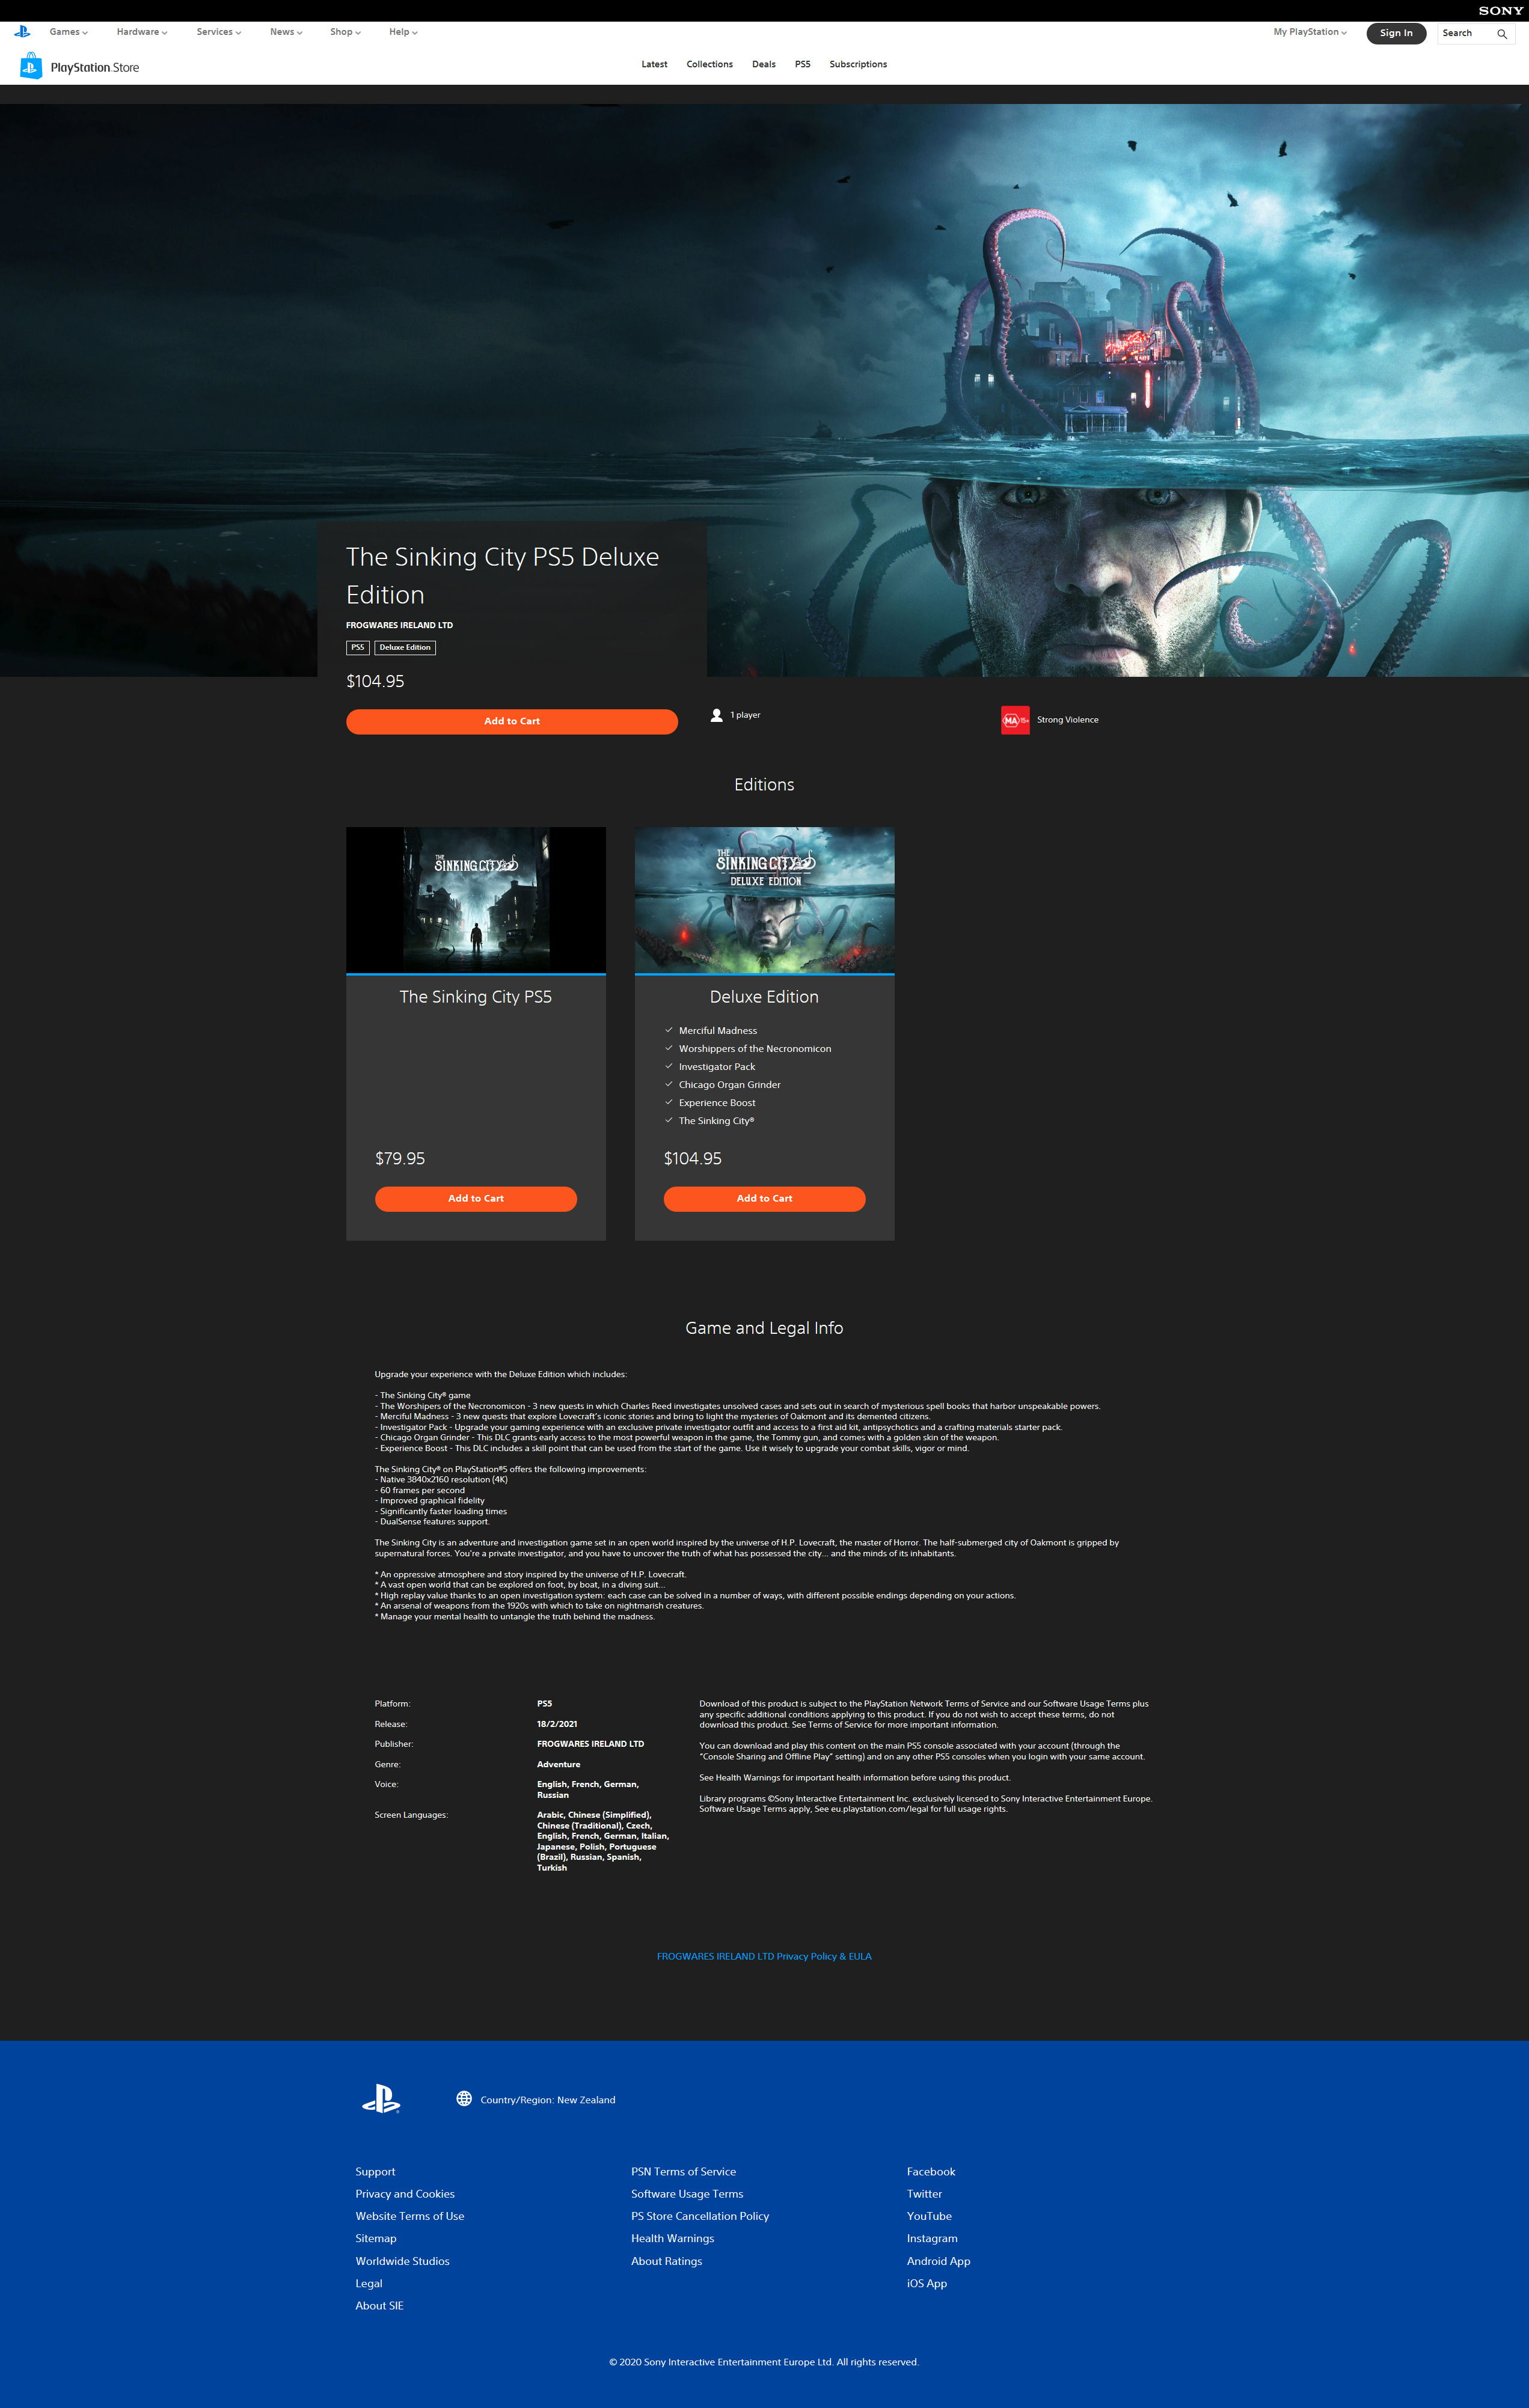The height and width of the screenshot is (2408, 1529).
Task: Click 'Strong Violence' rating descriptor text
Action: coord(1067,720)
